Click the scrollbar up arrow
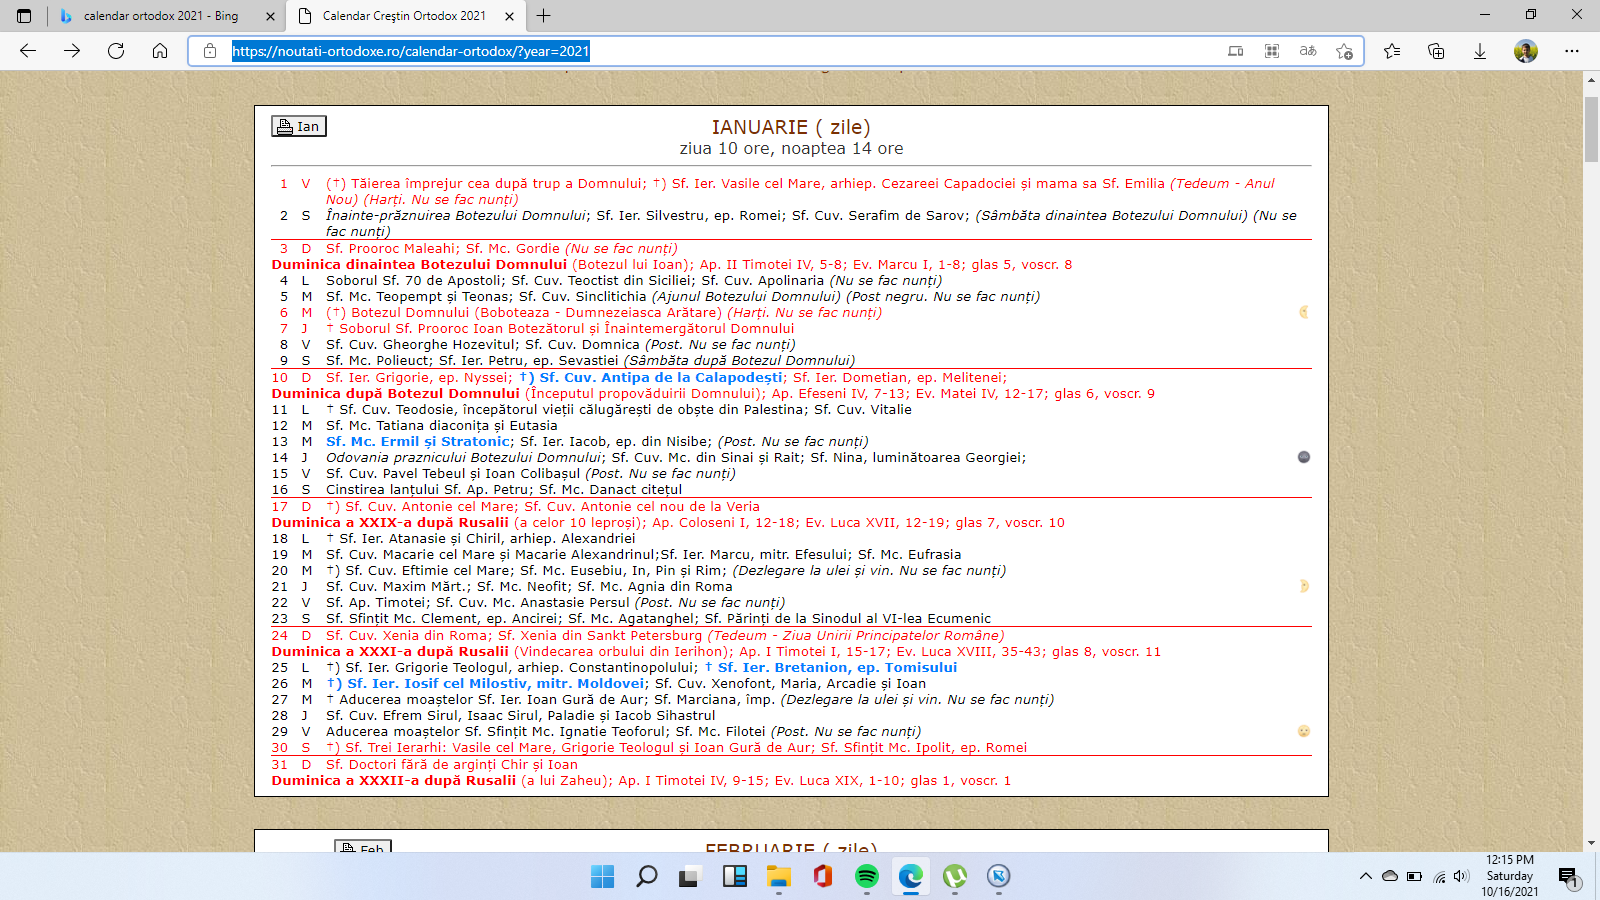 [1591, 79]
